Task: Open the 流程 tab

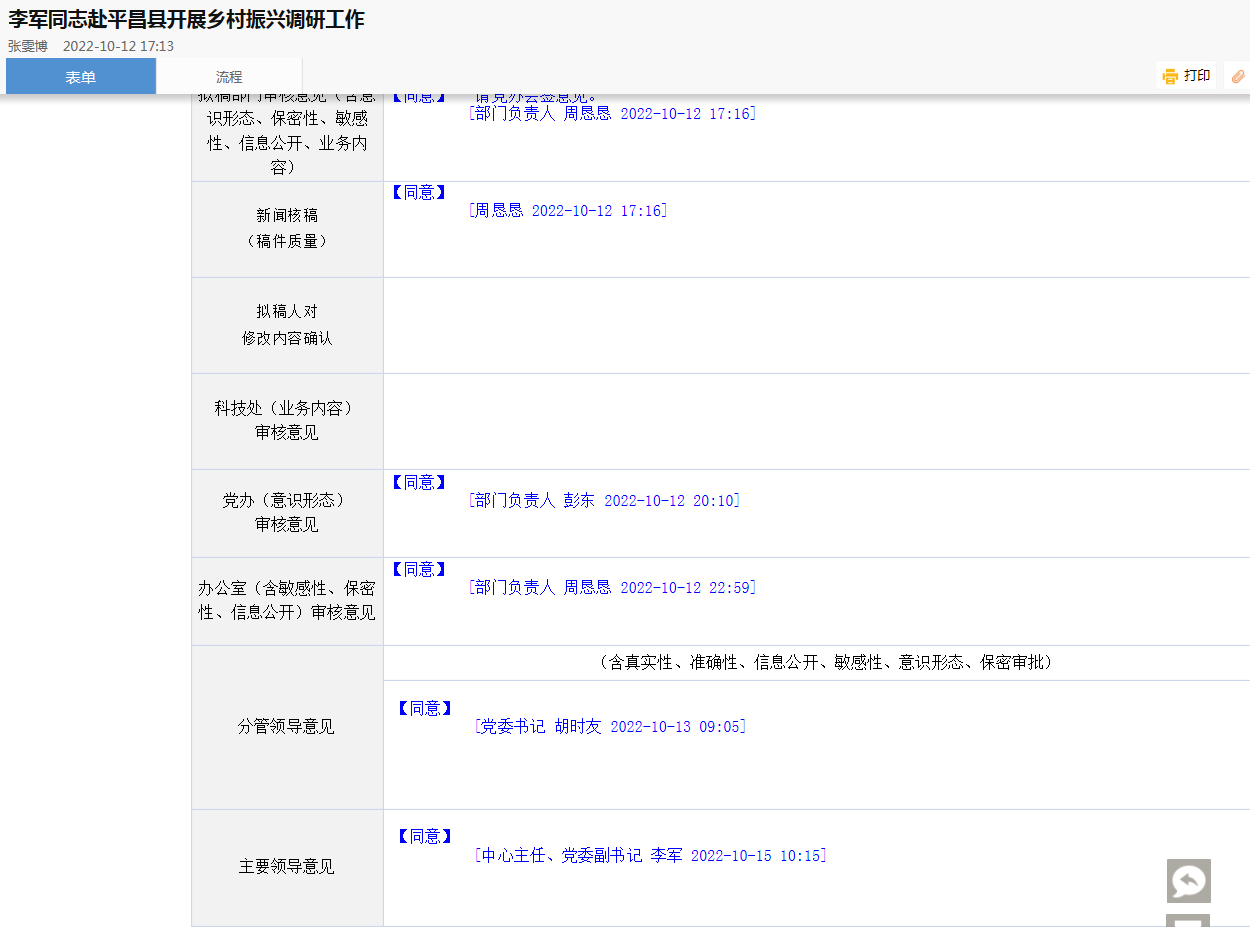Action: click(229, 77)
